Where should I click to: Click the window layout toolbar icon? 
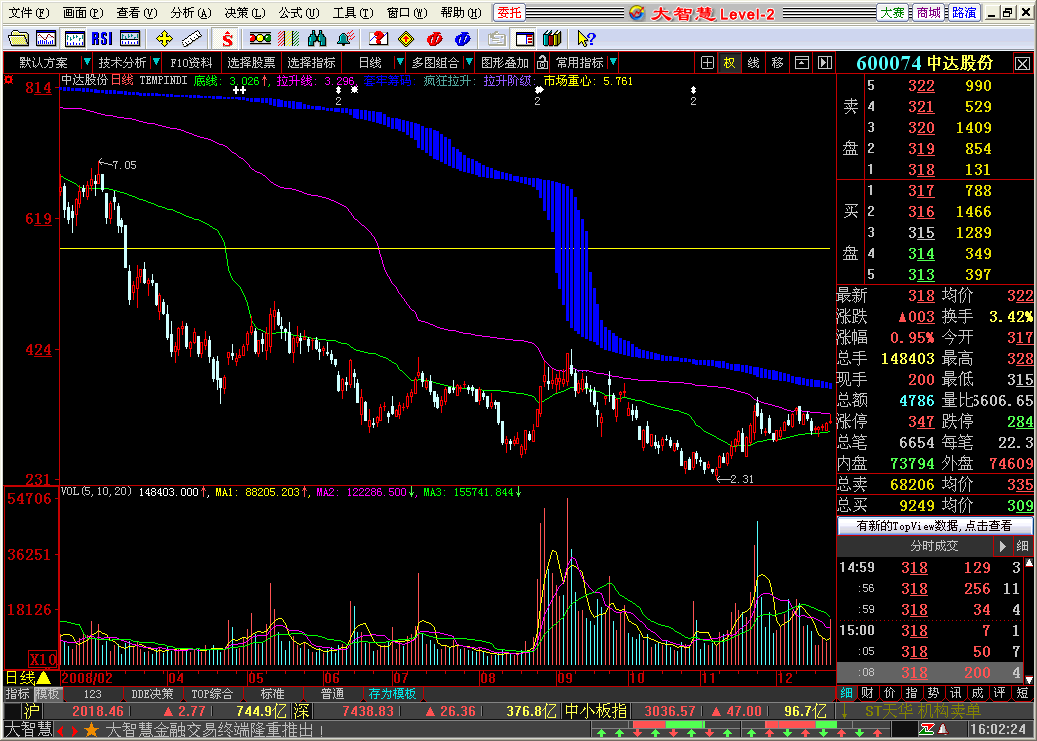tap(524, 39)
